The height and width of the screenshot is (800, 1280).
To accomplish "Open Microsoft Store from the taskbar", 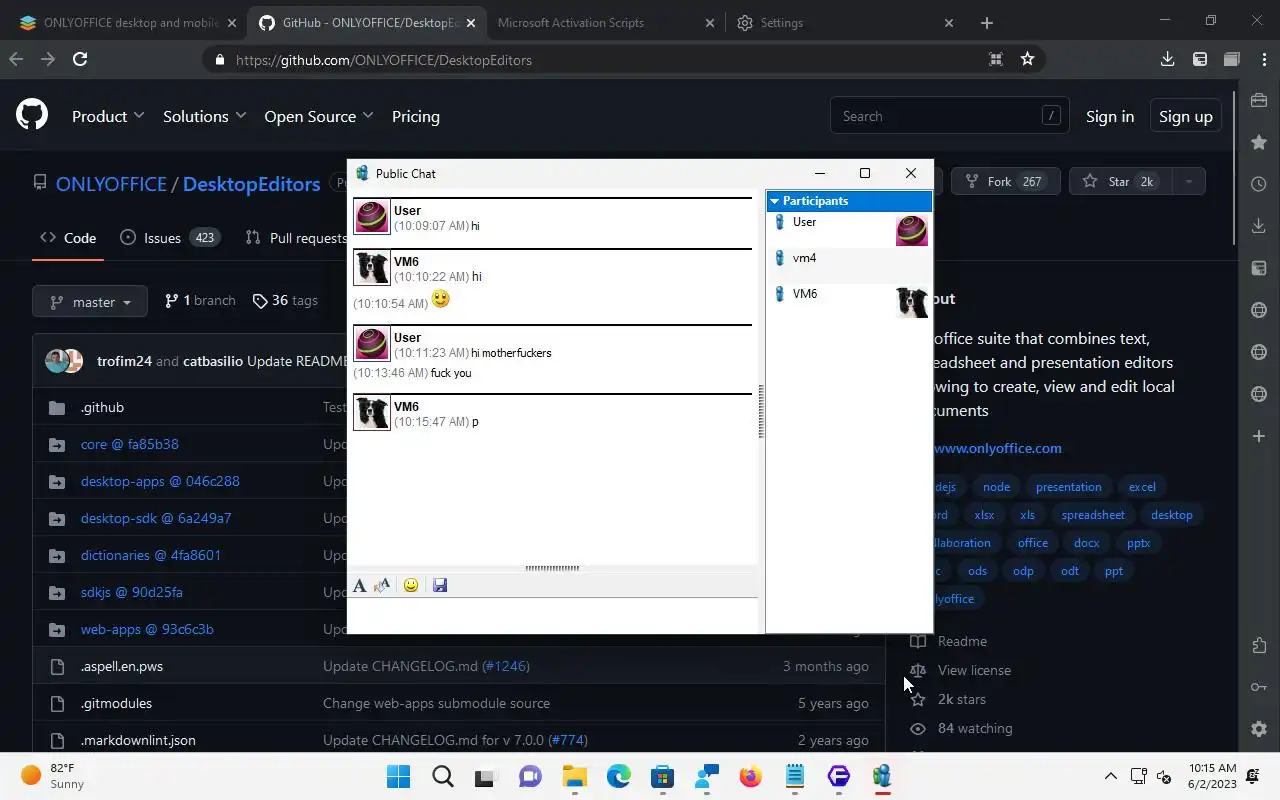I will pyautogui.click(x=662, y=776).
